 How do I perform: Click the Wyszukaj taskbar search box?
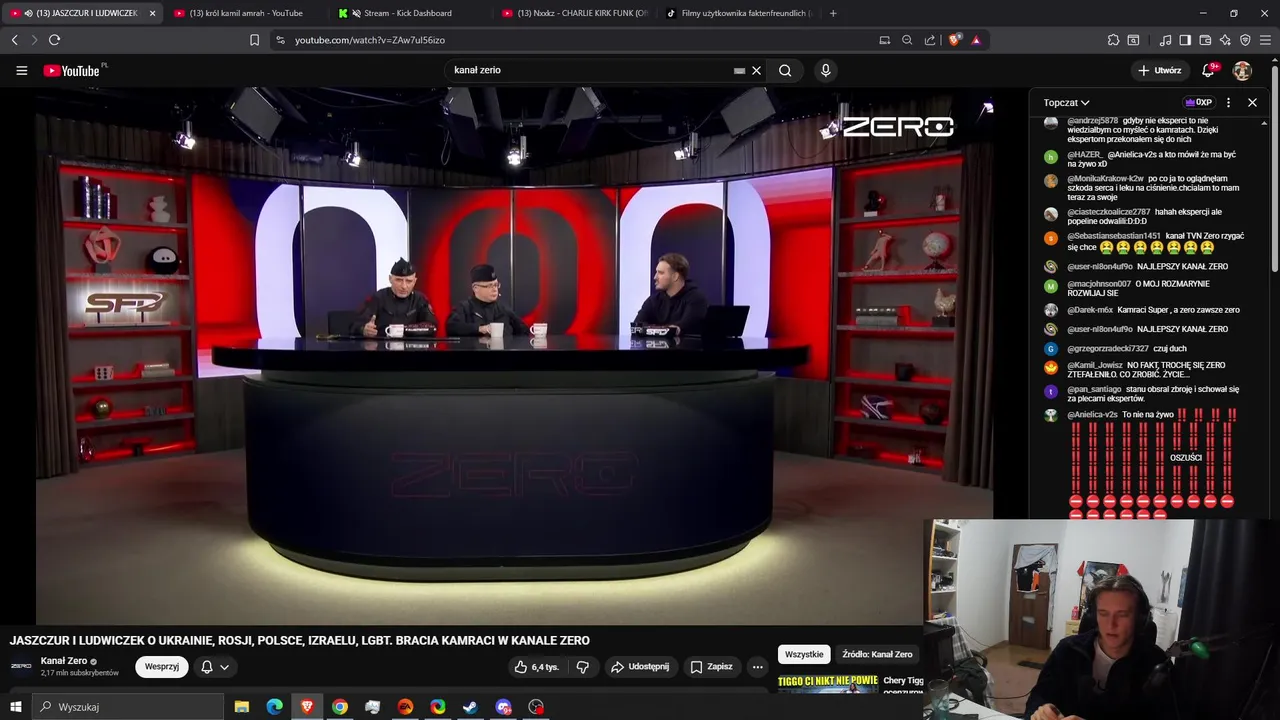[128, 707]
